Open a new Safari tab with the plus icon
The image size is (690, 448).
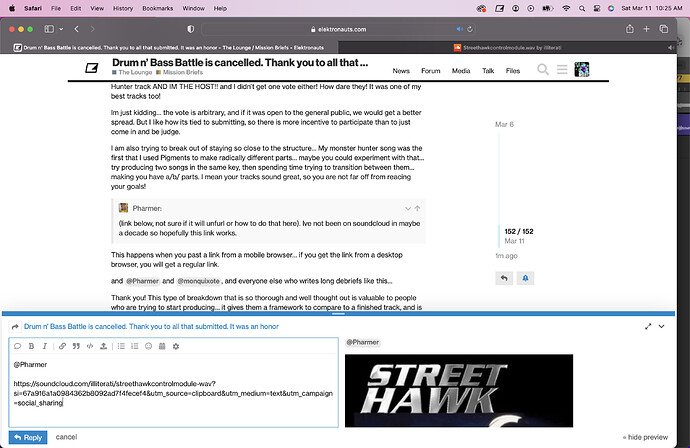tap(646, 29)
